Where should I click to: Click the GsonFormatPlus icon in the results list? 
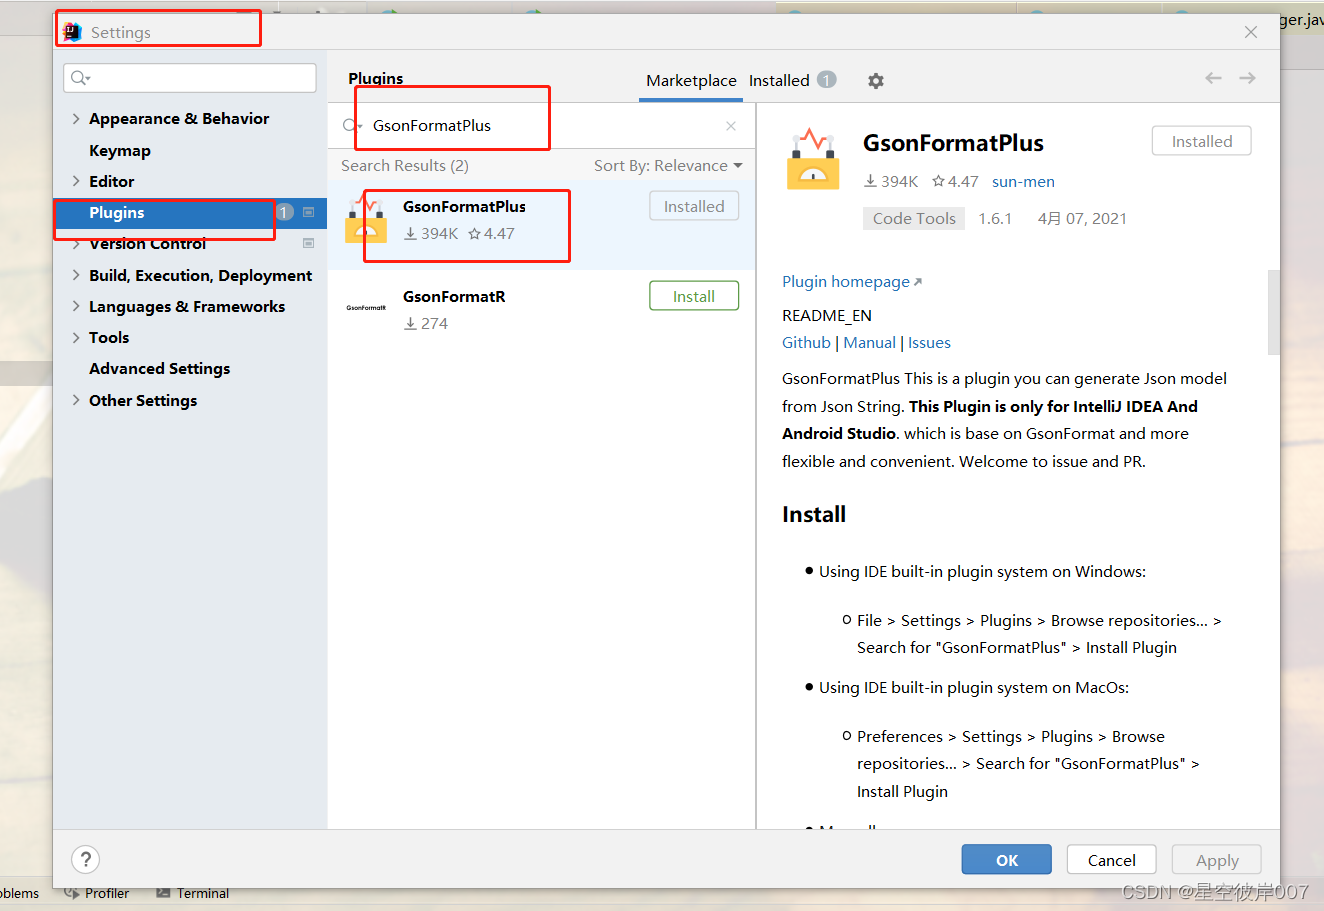[x=366, y=221]
